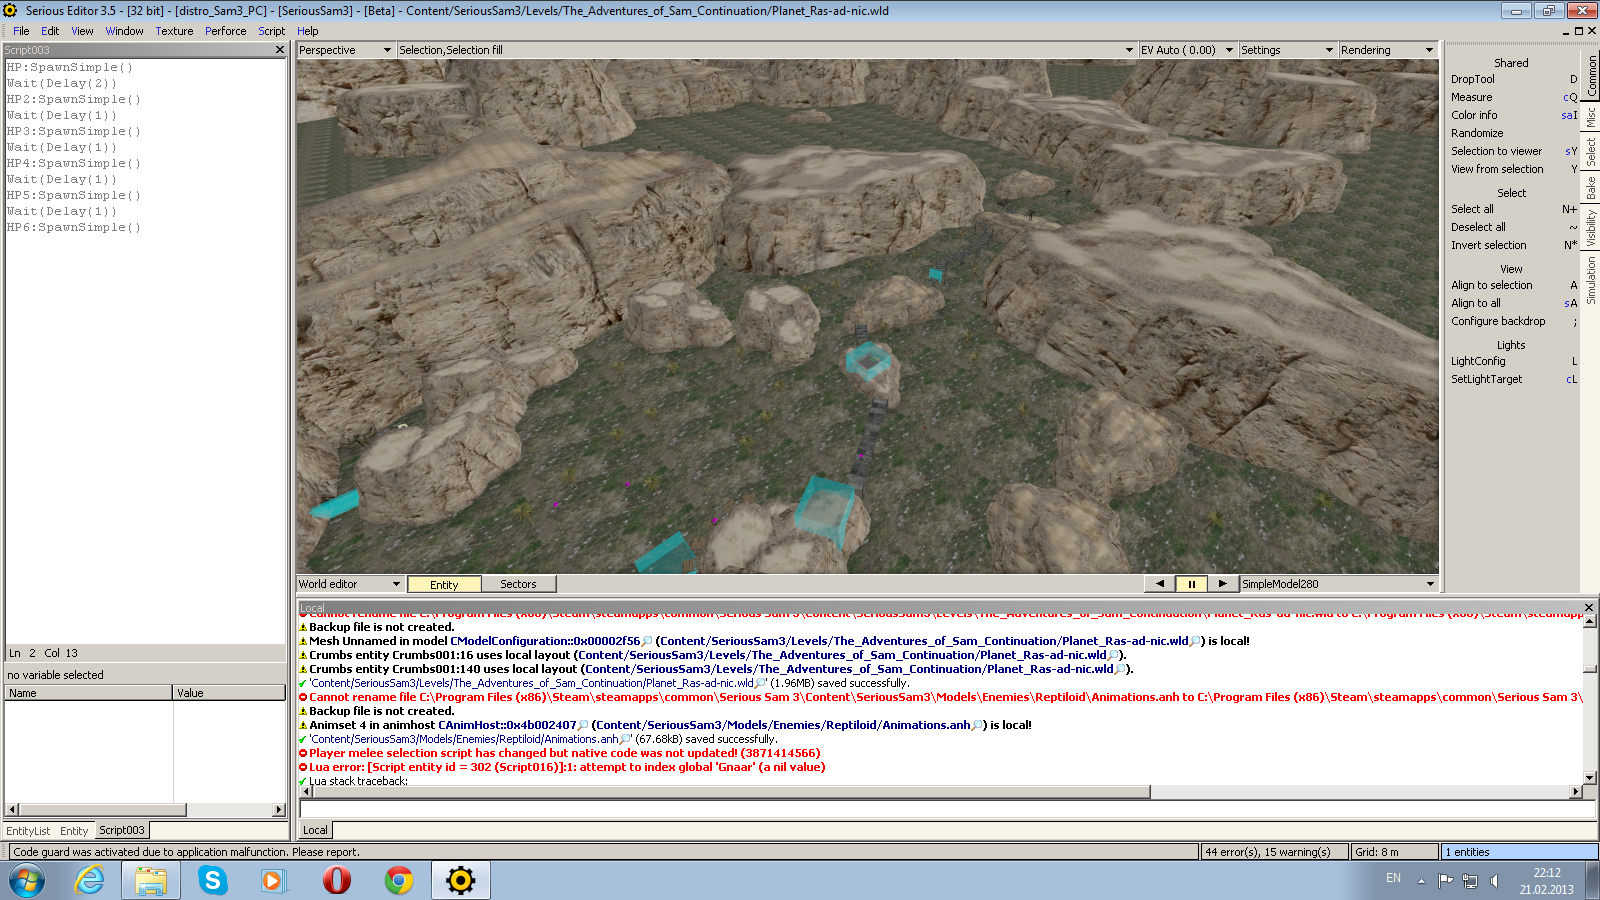The image size is (1600, 900).
Task: Click magnifier icon after Animations.anh saved line
Action: (x=626, y=739)
